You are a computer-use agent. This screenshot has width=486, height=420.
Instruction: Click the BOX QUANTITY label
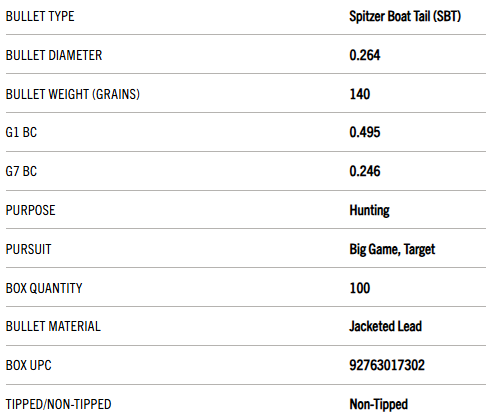coord(44,289)
